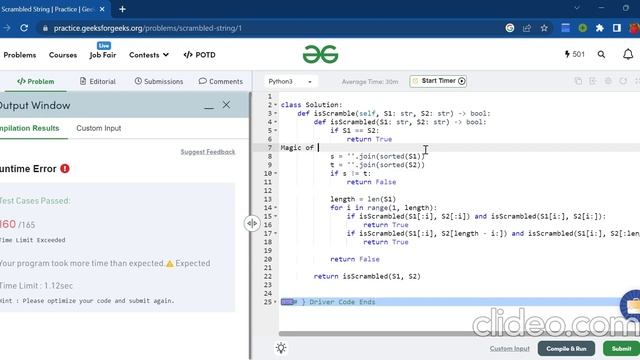Click the Custom Input link below editor

(x=509, y=349)
